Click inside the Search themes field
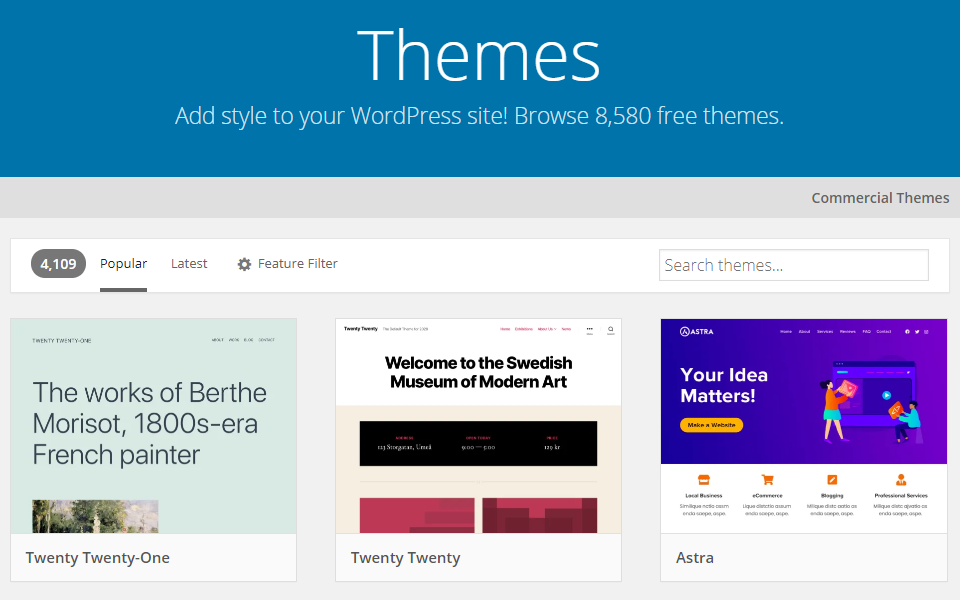Screen dimensions: 960x600 793,264
